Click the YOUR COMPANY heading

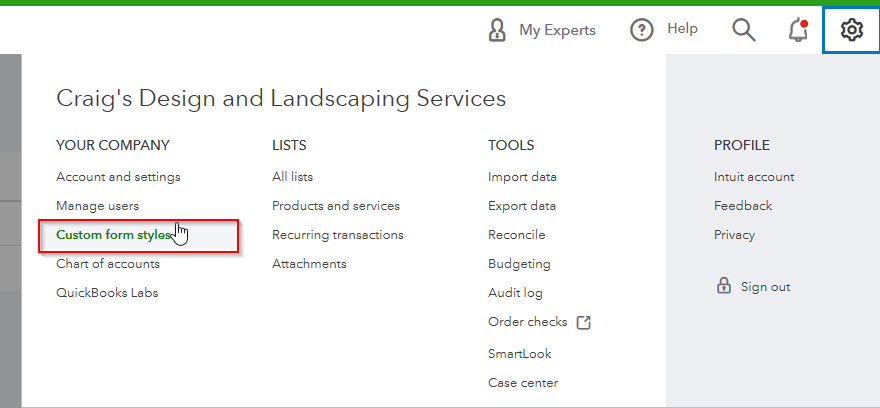(x=113, y=145)
